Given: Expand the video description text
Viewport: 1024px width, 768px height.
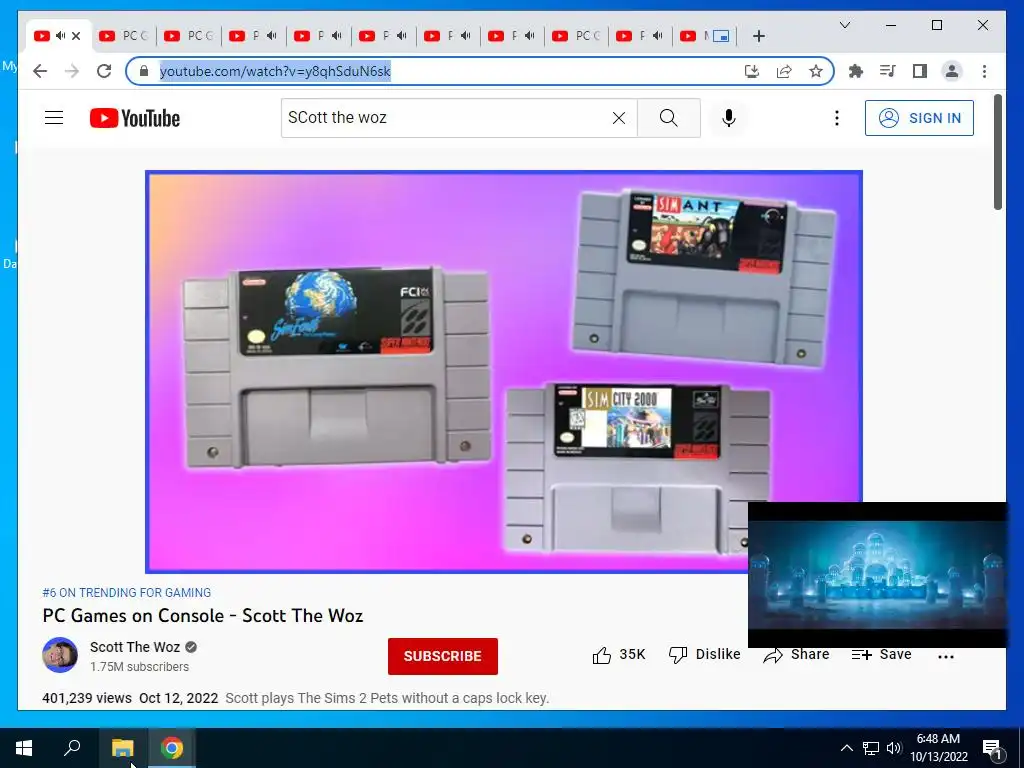Looking at the screenshot, I should coord(387,698).
